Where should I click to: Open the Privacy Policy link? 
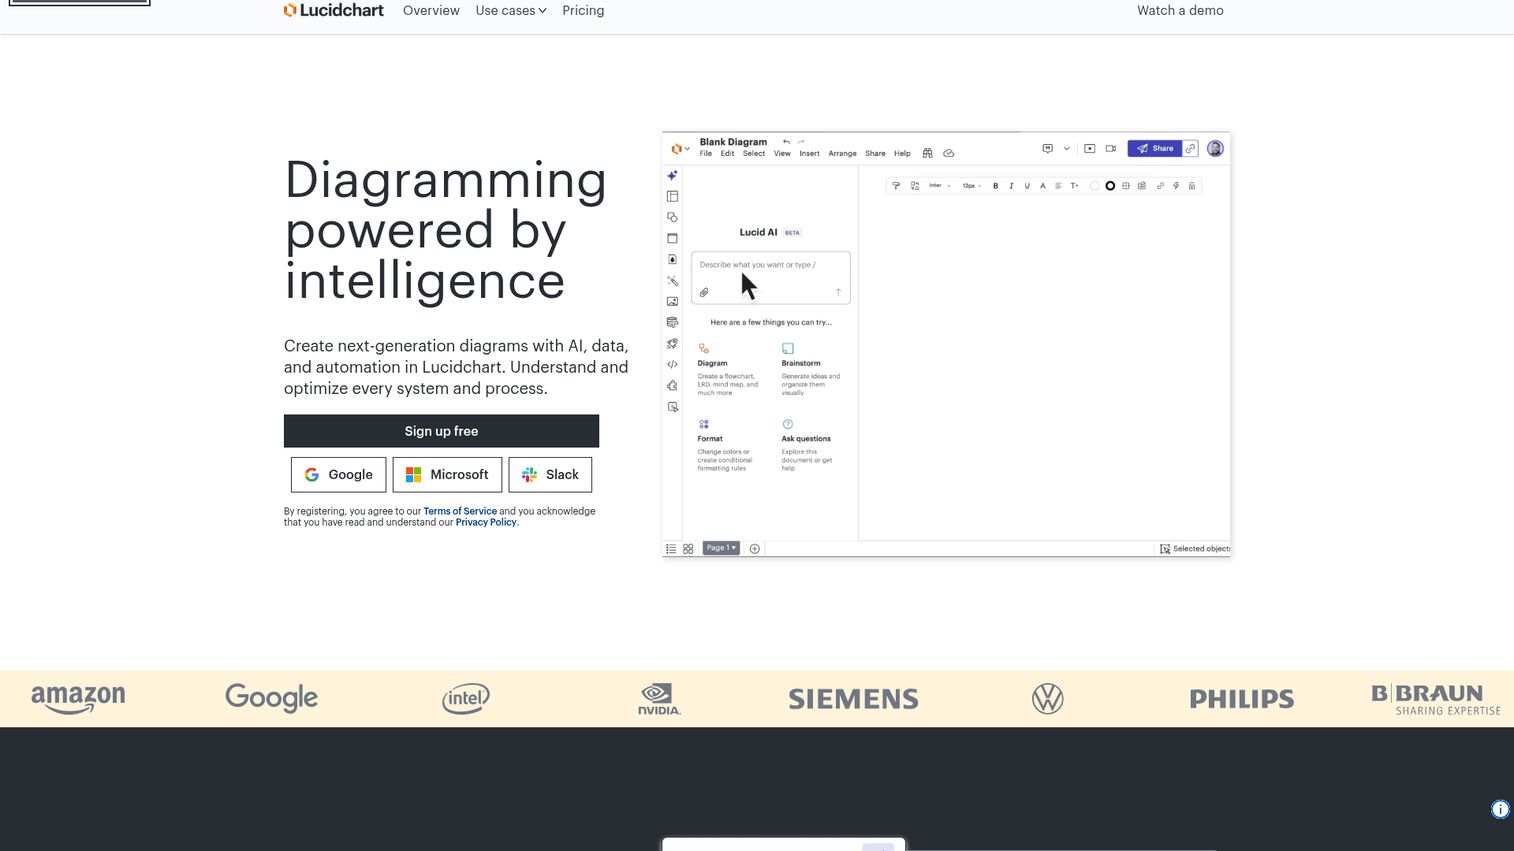(x=486, y=522)
